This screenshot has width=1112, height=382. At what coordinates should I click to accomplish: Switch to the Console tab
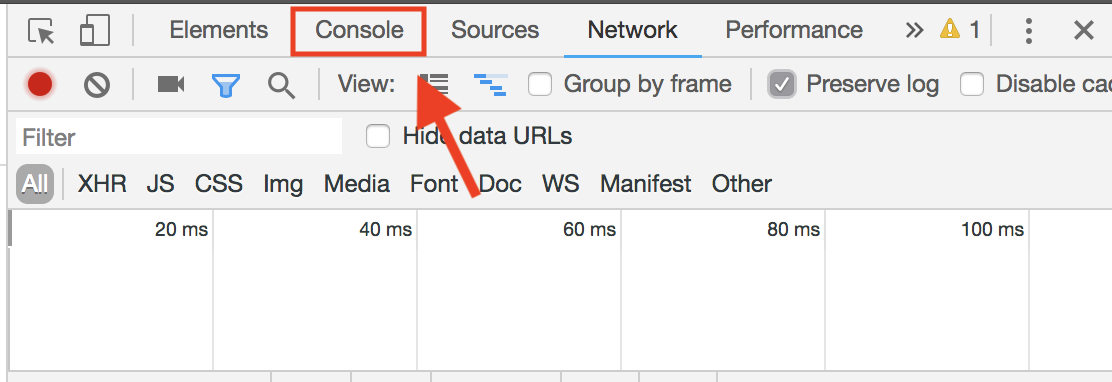tap(359, 30)
